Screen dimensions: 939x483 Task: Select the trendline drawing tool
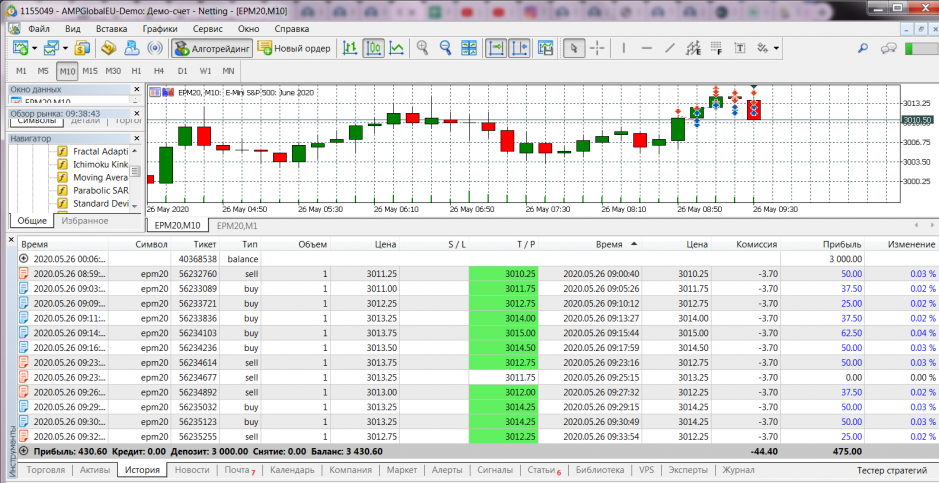670,48
